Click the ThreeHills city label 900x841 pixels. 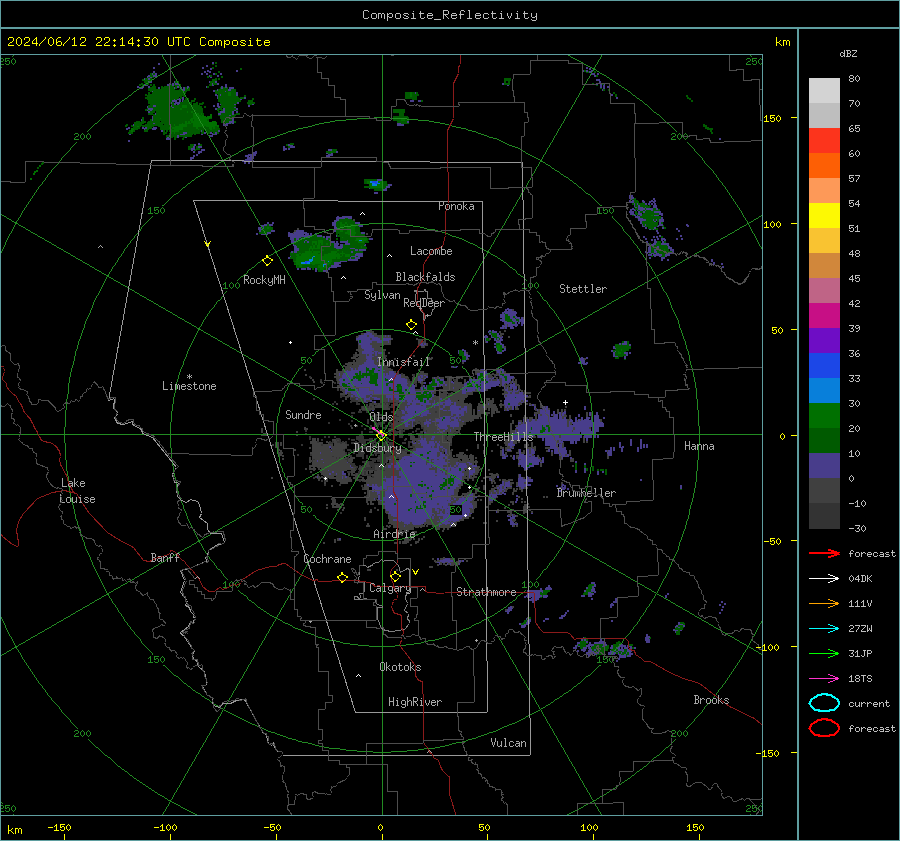[x=503, y=437]
